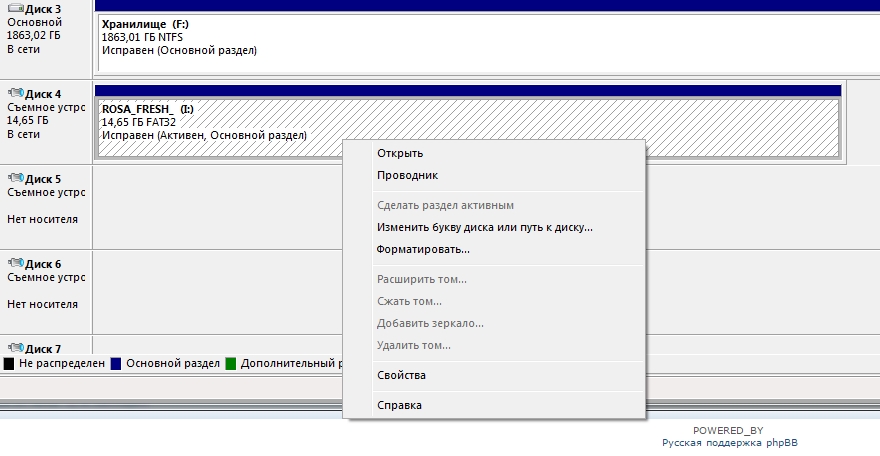Click the Диск 7 removable drive icon
The image size is (880, 456).
pos(16,348)
